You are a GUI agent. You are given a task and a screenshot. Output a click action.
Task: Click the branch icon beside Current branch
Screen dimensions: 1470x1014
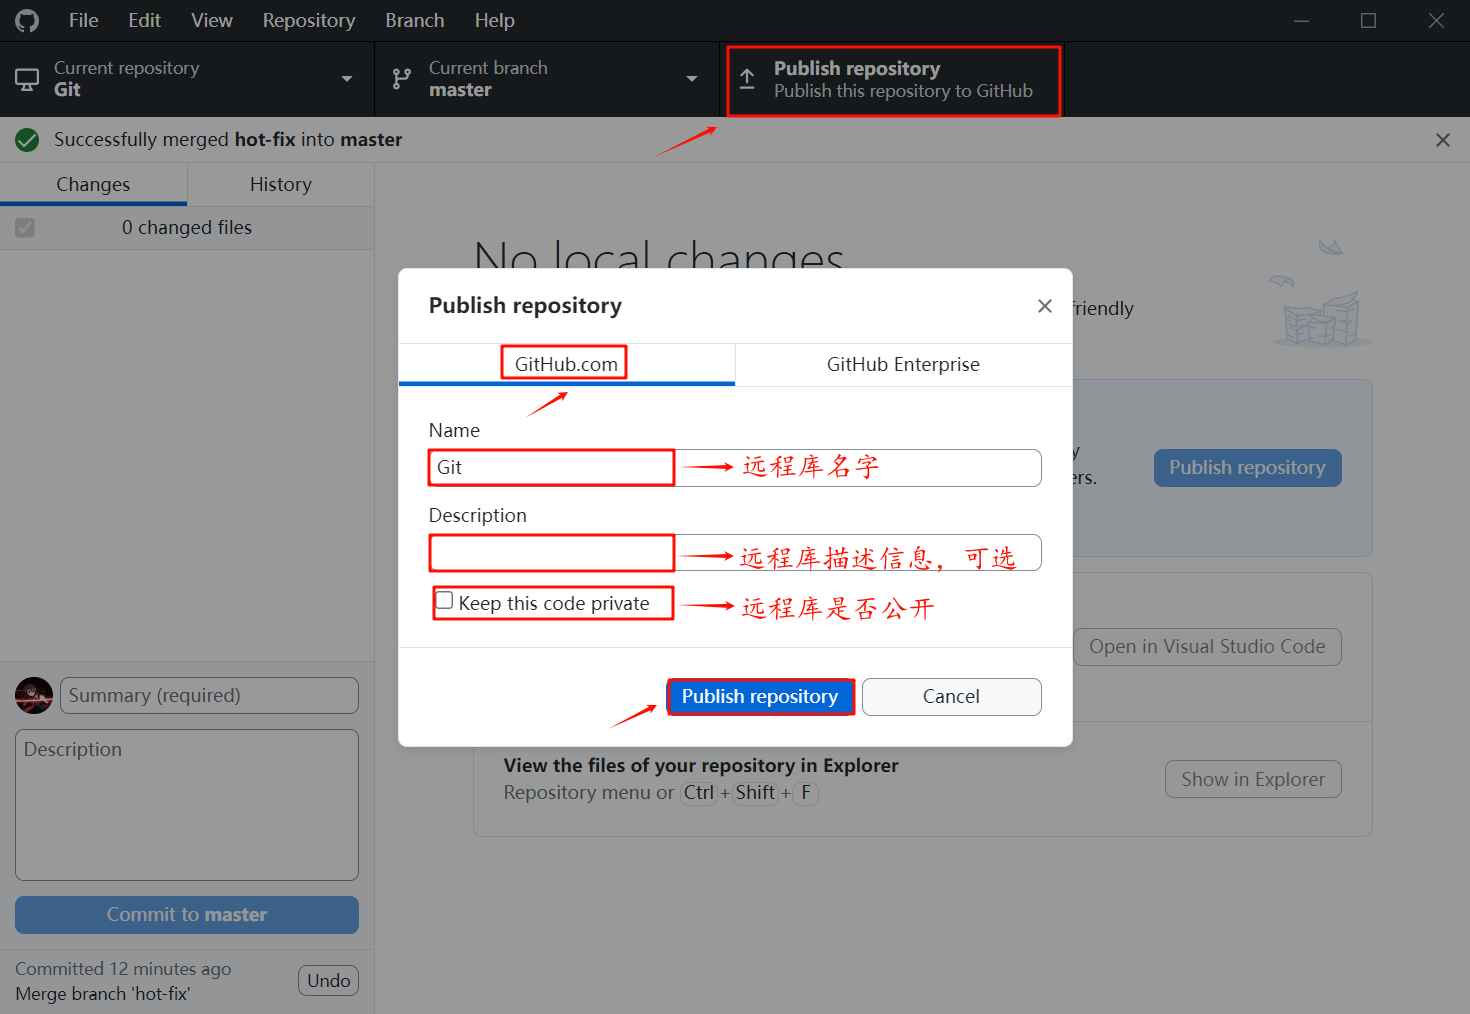pos(402,79)
